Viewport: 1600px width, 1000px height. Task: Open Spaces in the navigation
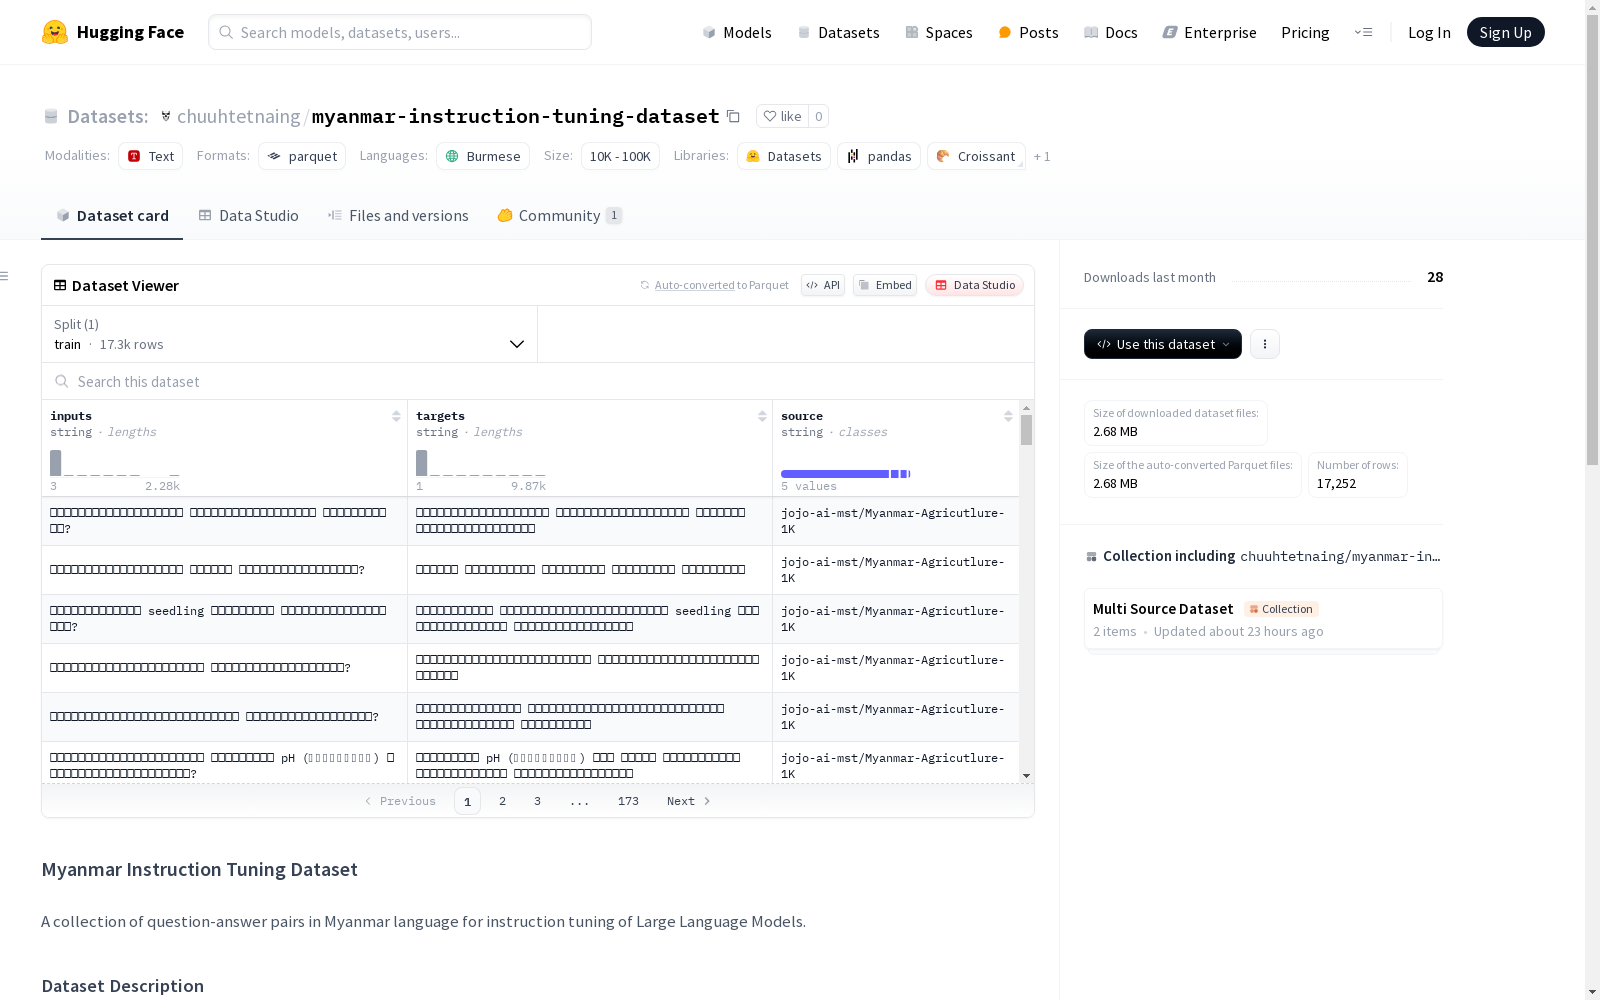[x=939, y=32]
